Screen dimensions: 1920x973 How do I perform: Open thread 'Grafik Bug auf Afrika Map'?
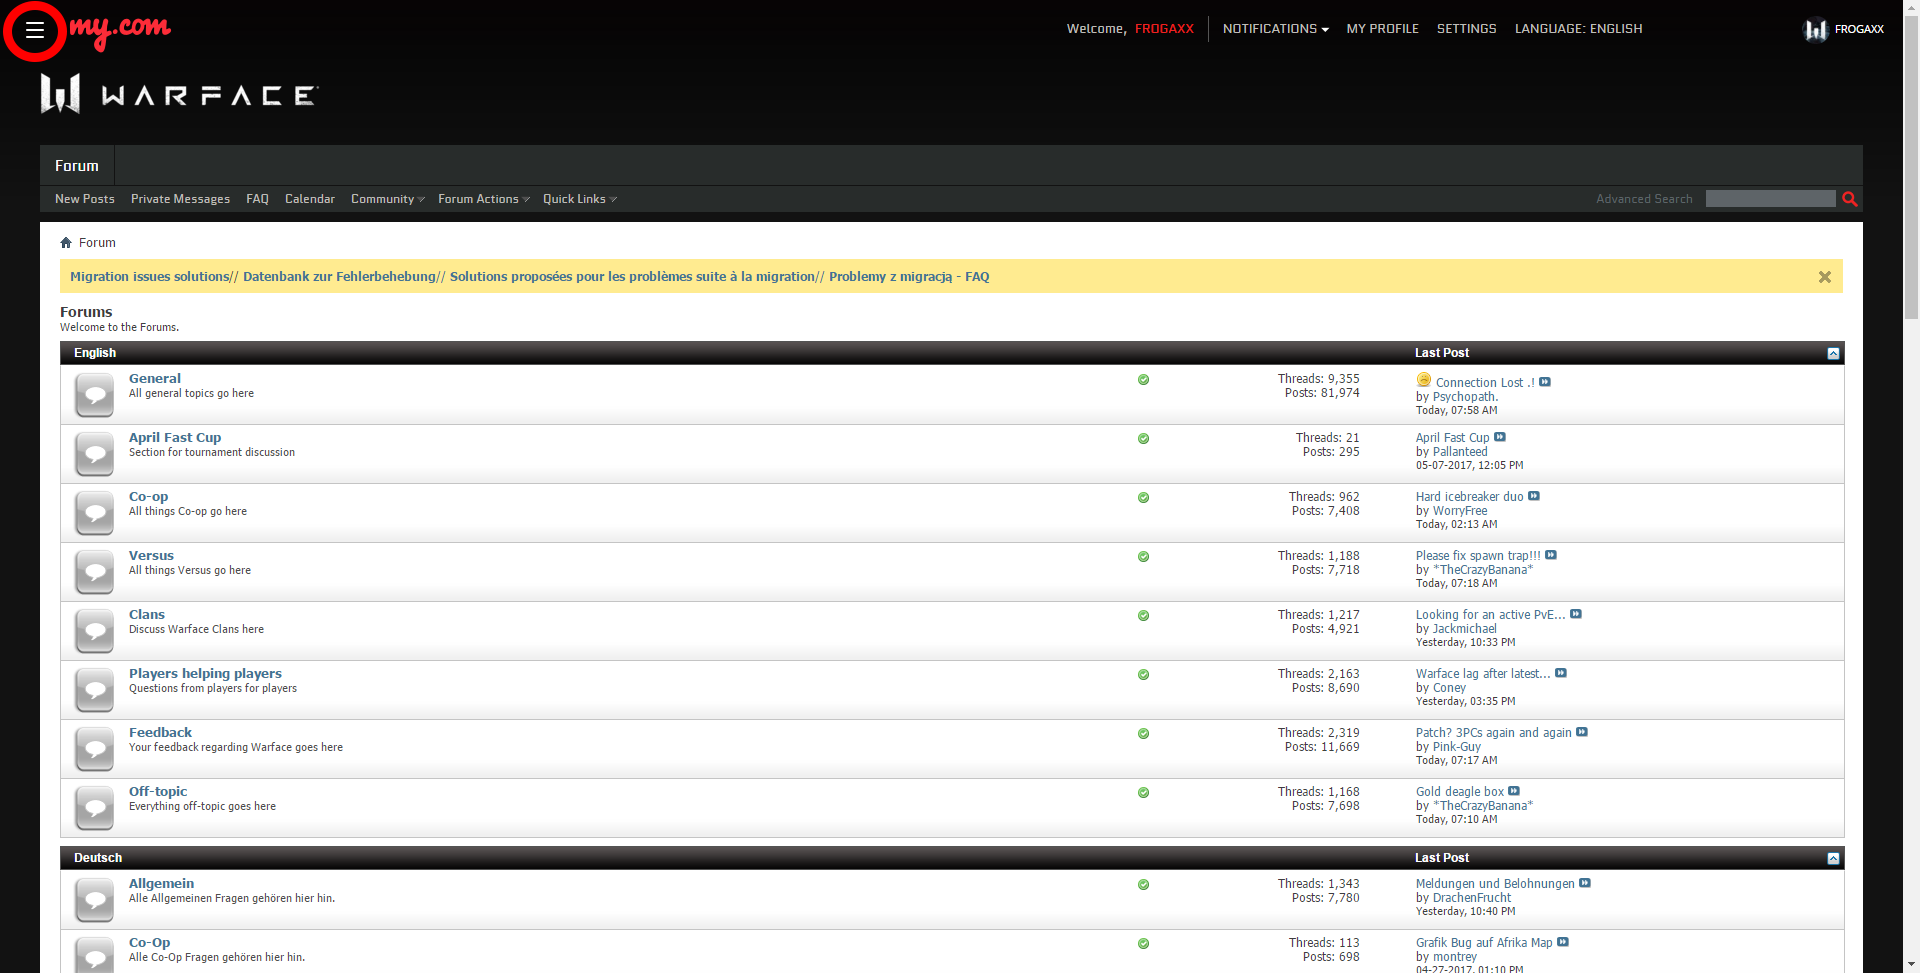(1484, 943)
